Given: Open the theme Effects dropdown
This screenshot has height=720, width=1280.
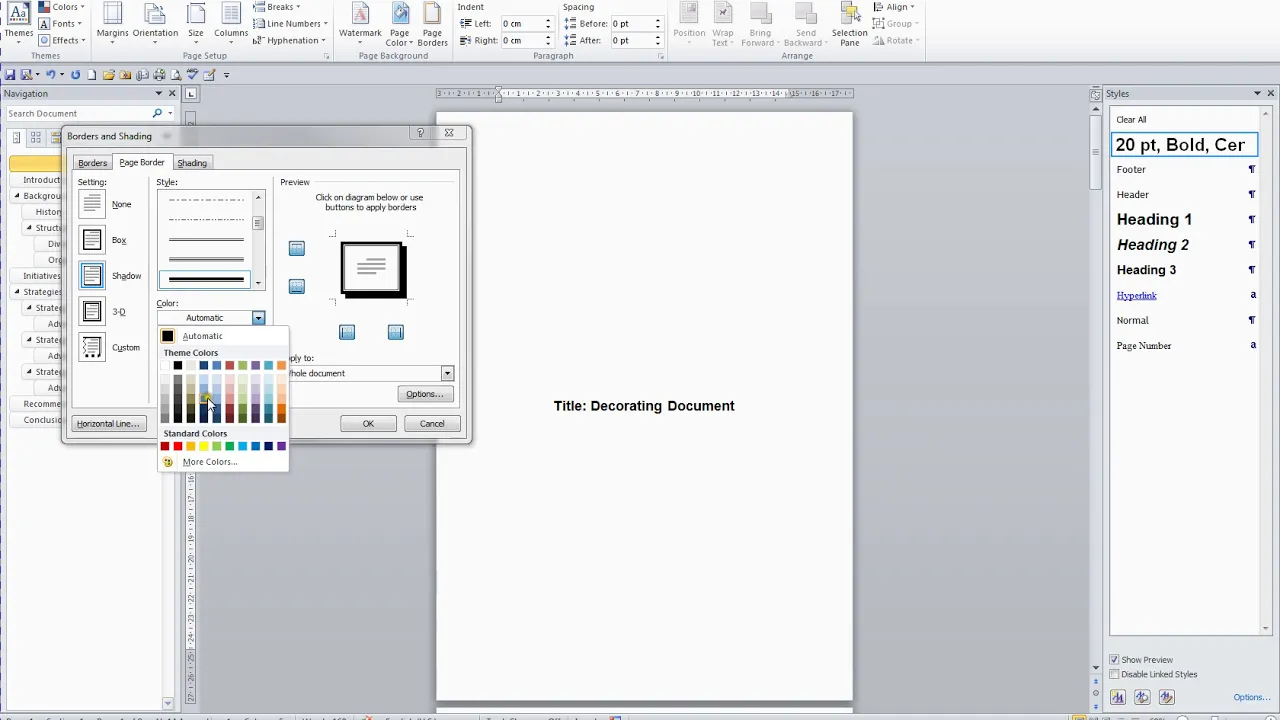Looking at the screenshot, I should click(62, 40).
